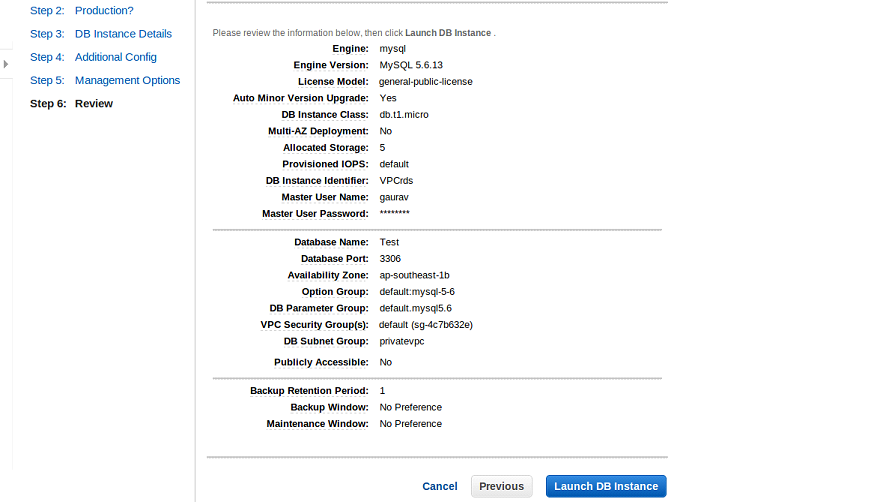Screen dimensions: 877x502
Task: Click the Publicly Accessible label
Action: pyautogui.click(x=321, y=362)
